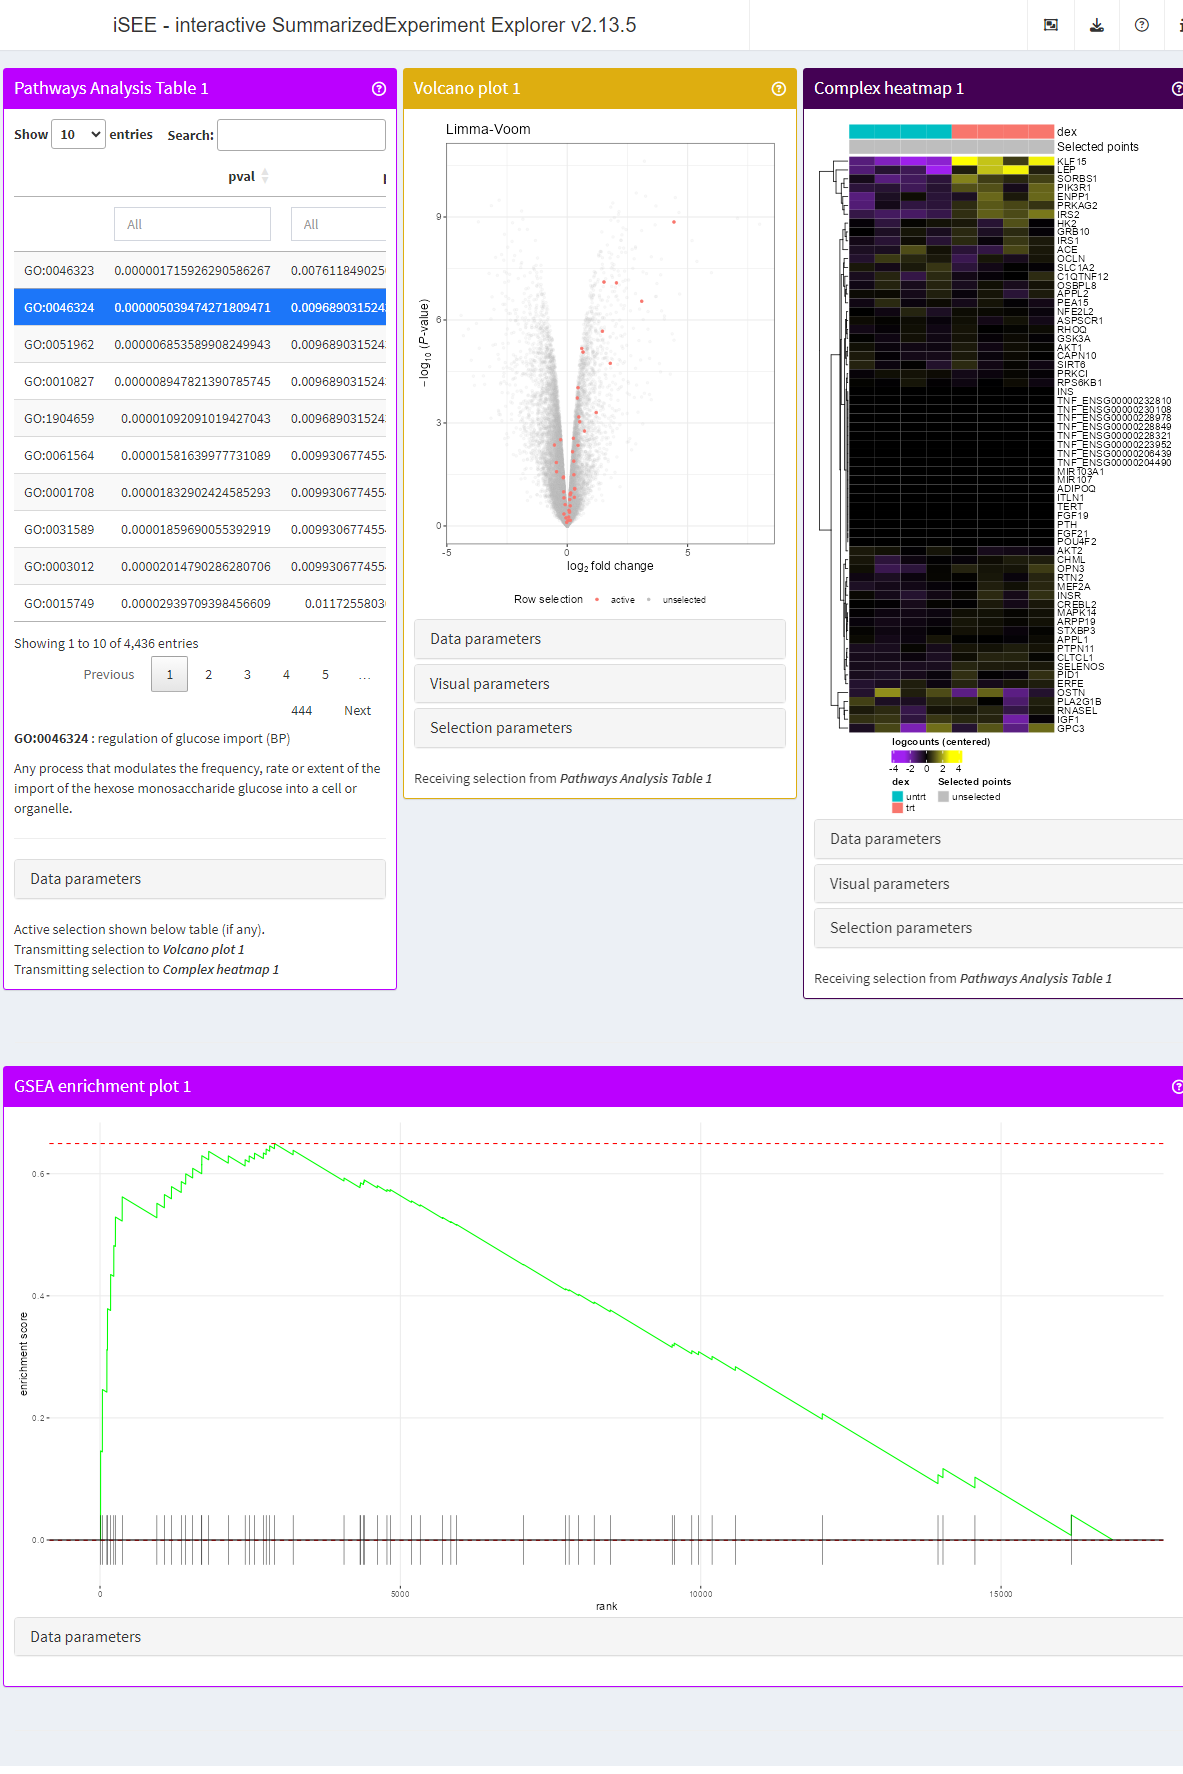Click the Next pagination button
The width and height of the screenshot is (1183, 1774).
357,711
